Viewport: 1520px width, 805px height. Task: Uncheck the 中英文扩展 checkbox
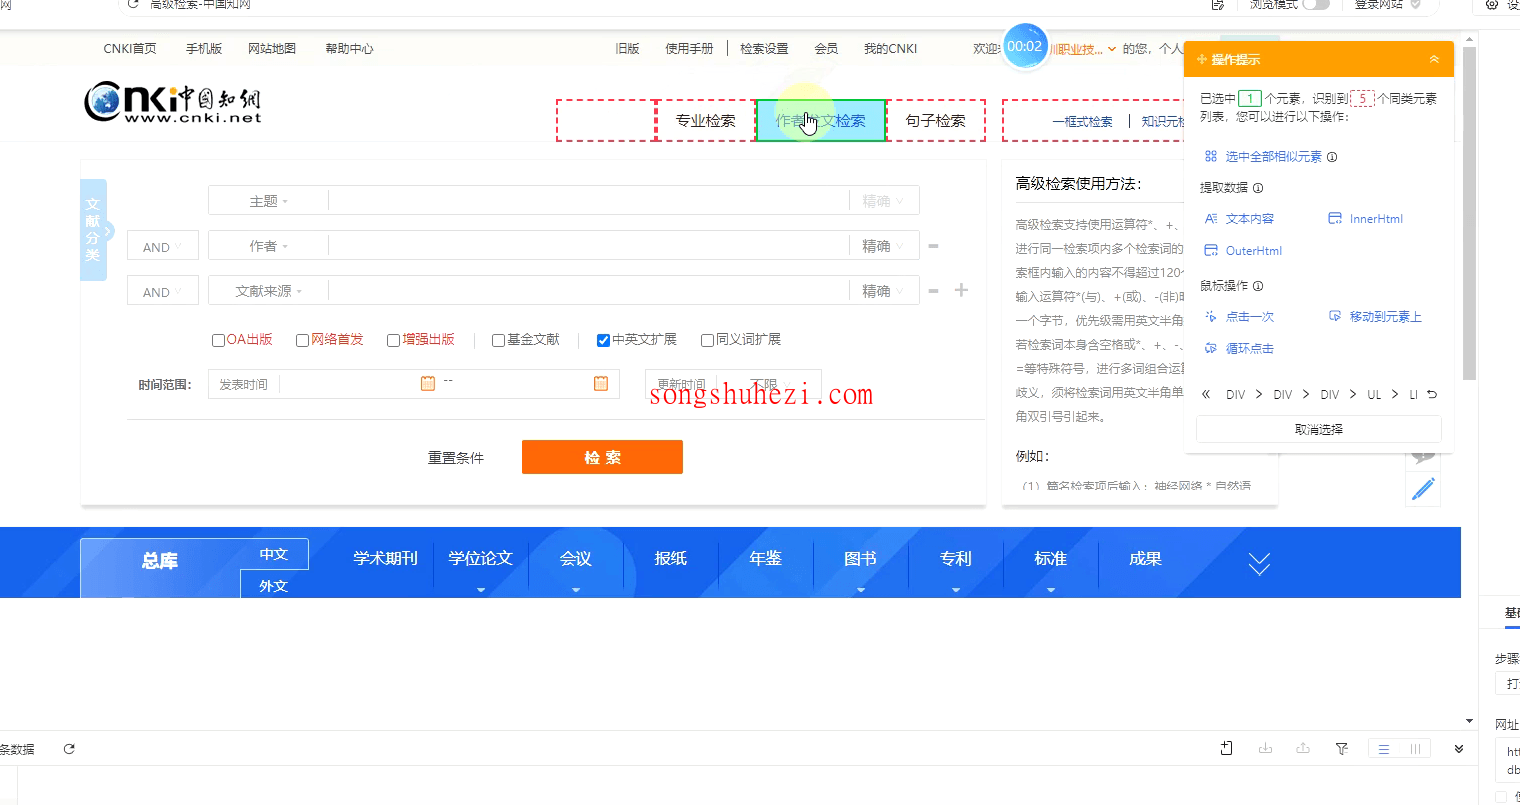coord(603,341)
